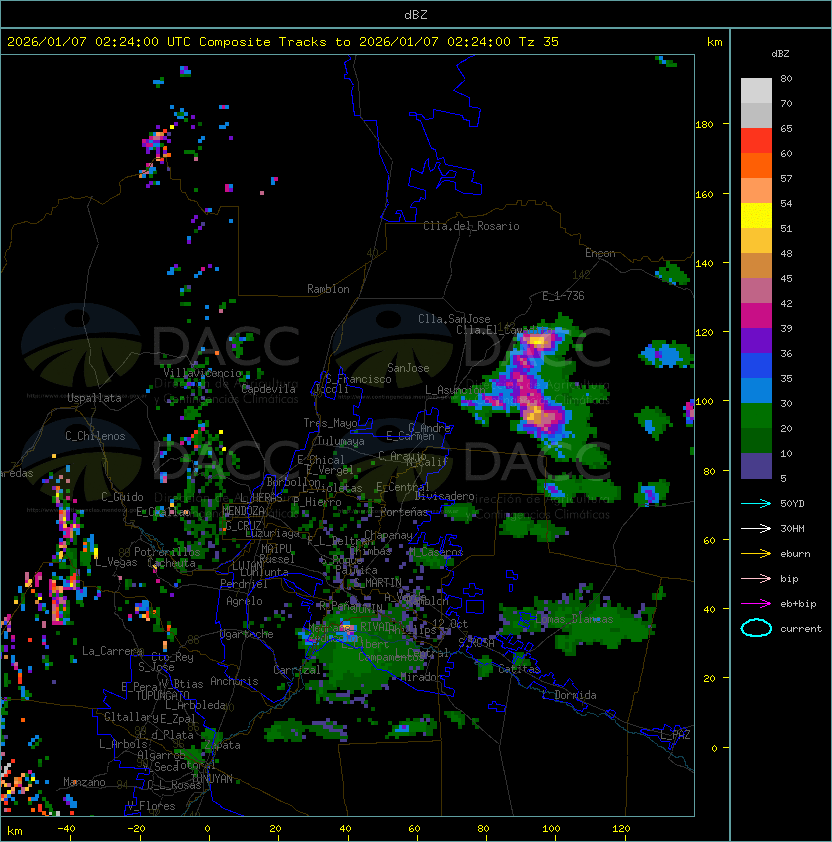Image resolution: width=832 pixels, height=842 pixels.
Task: Click the 'Tres_Mayo' map label
Action: pyautogui.click(x=330, y=423)
